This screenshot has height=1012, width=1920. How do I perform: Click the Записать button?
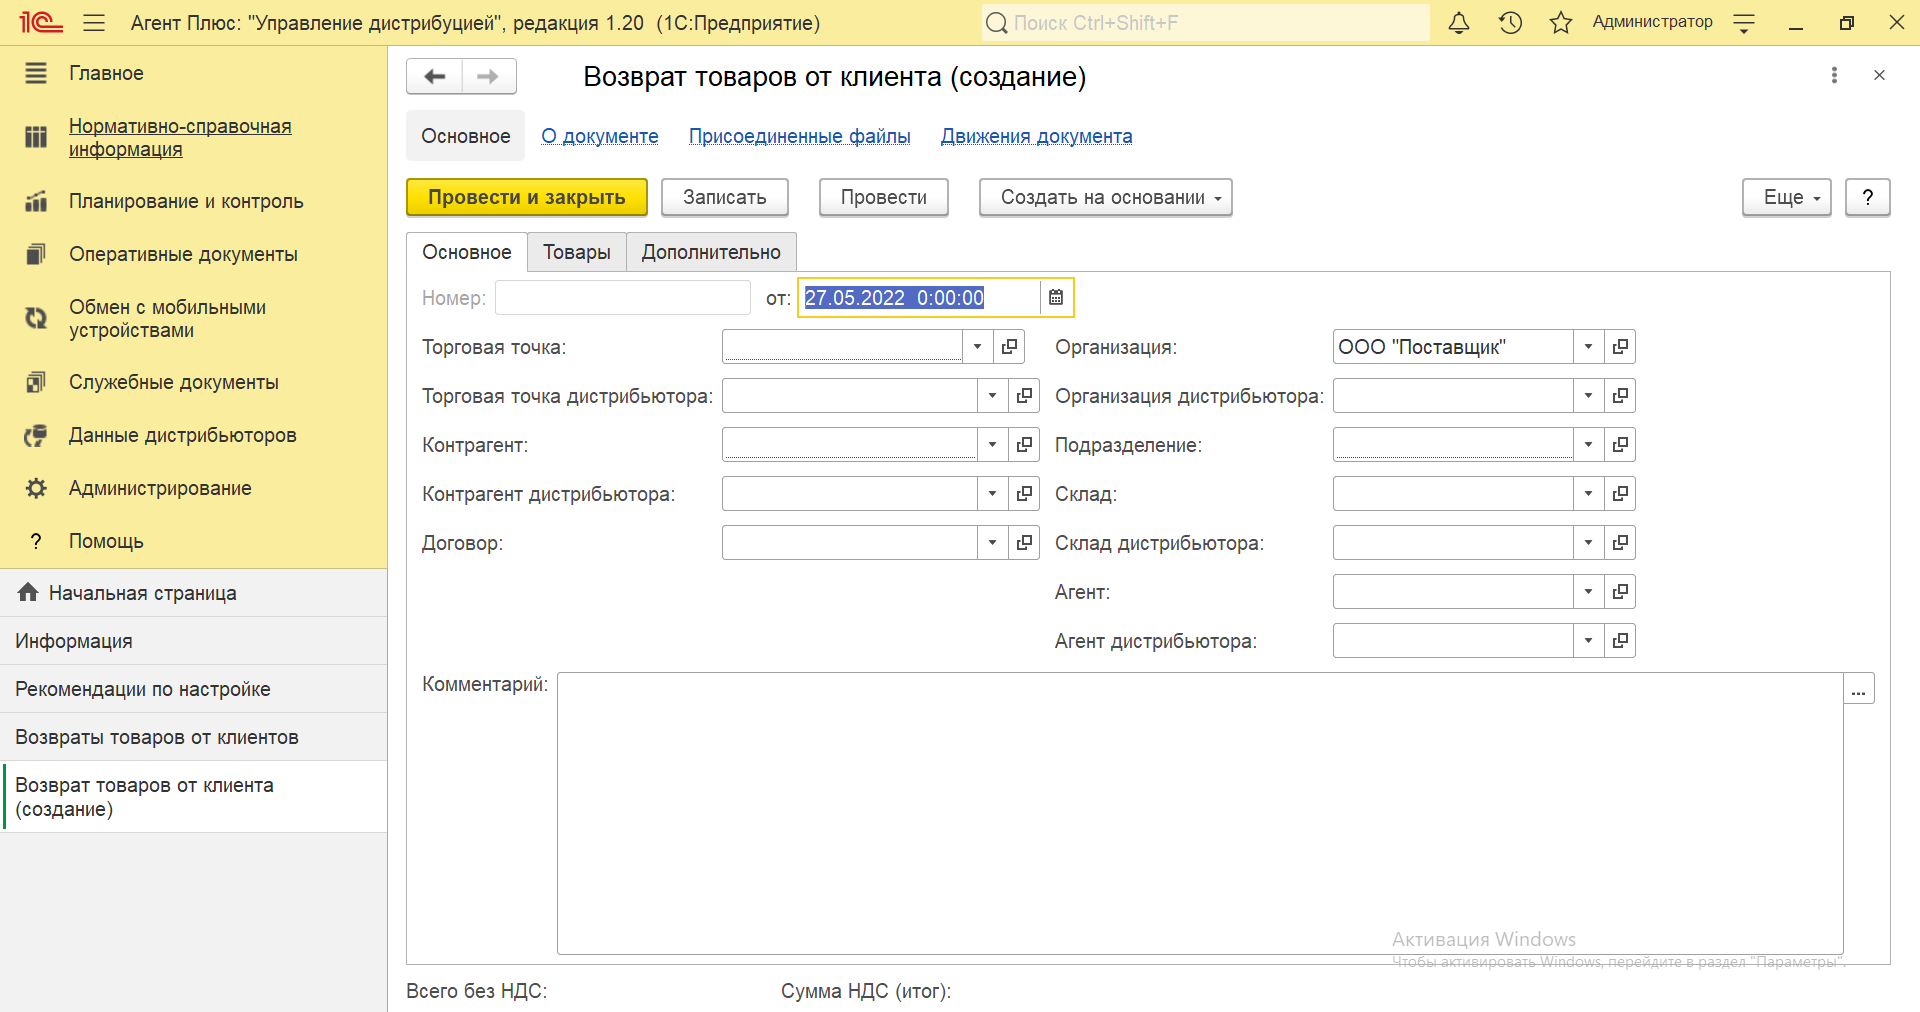click(x=724, y=197)
